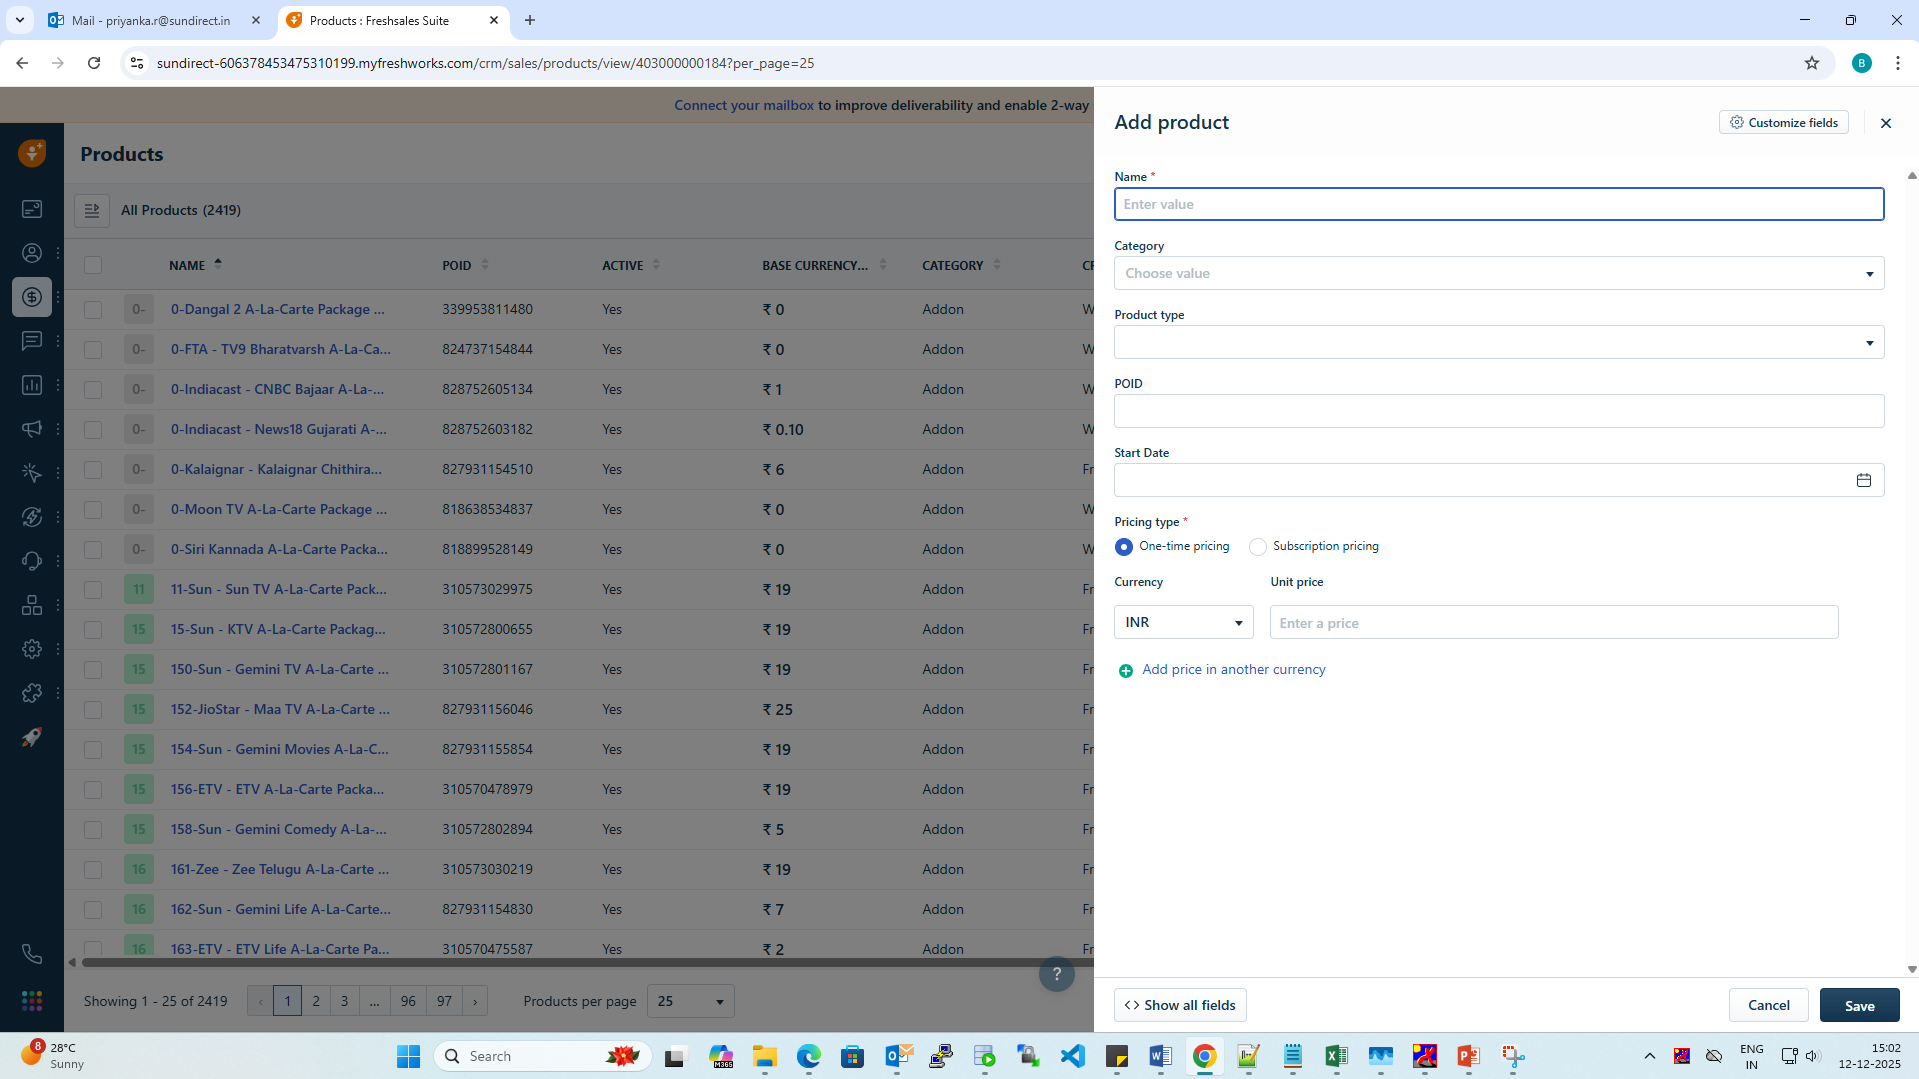Click the Freshsales logo in sidebar
Screen dimensions: 1919x1079
[x=32, y=152]
